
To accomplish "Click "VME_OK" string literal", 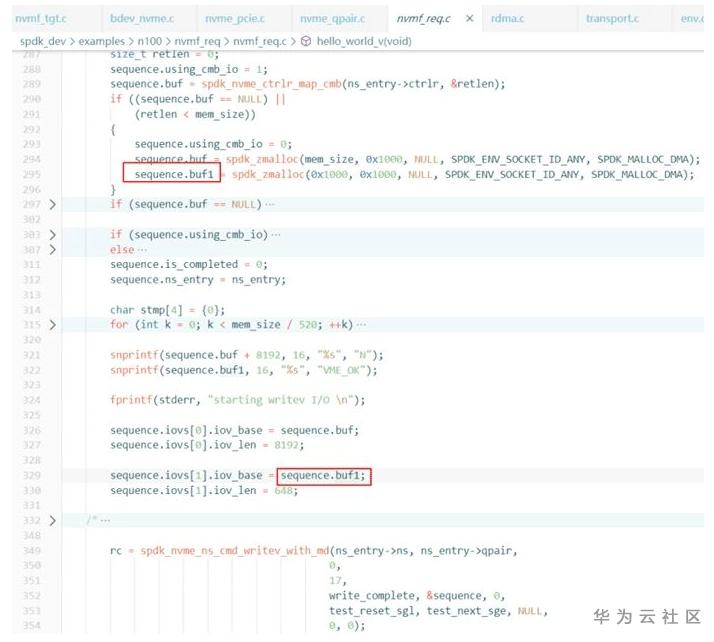I will pos(342,370).
